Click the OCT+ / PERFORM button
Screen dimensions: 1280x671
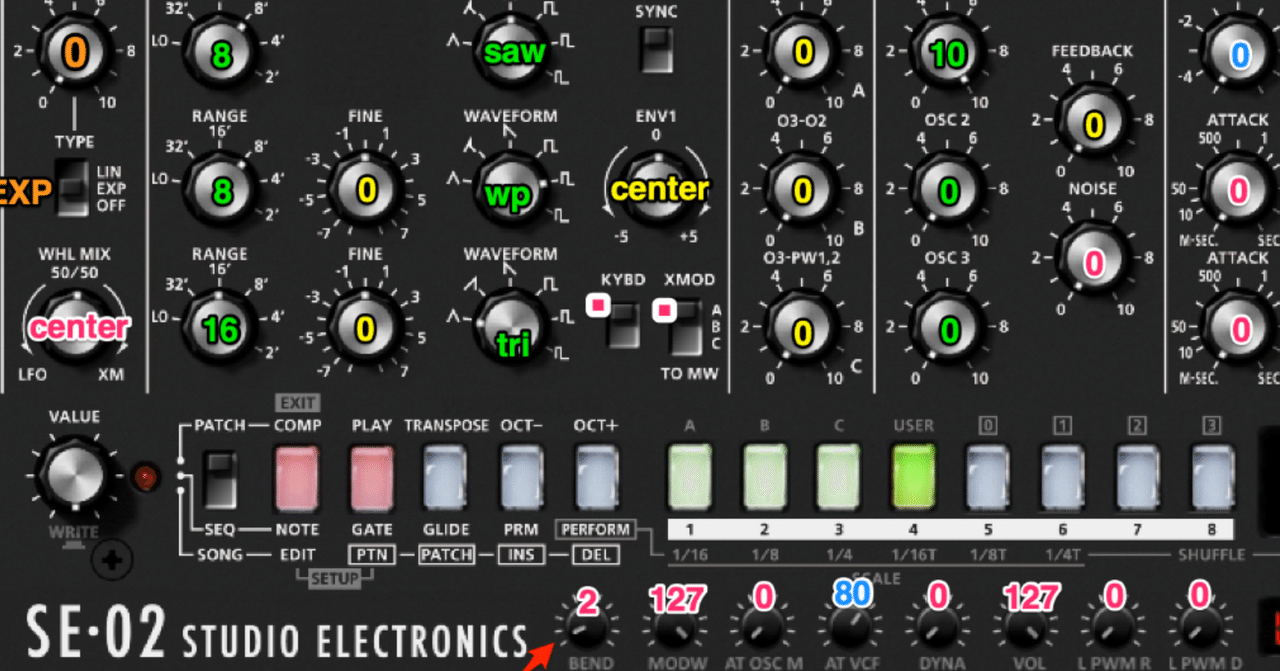596,476
